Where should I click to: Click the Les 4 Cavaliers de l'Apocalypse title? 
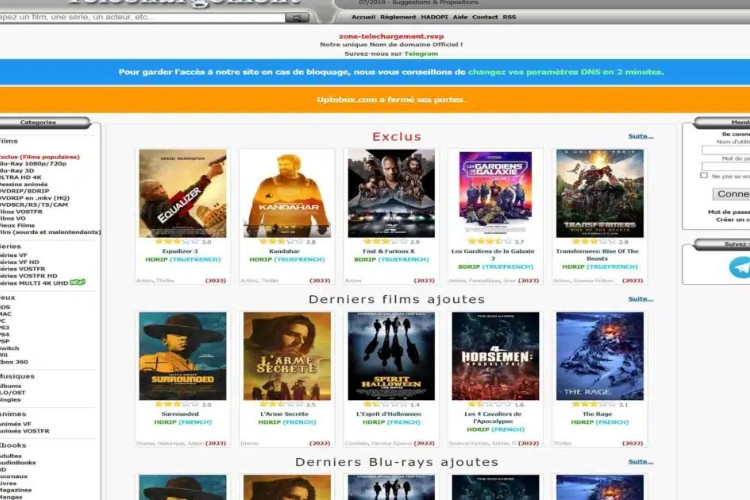coord(493,418)
